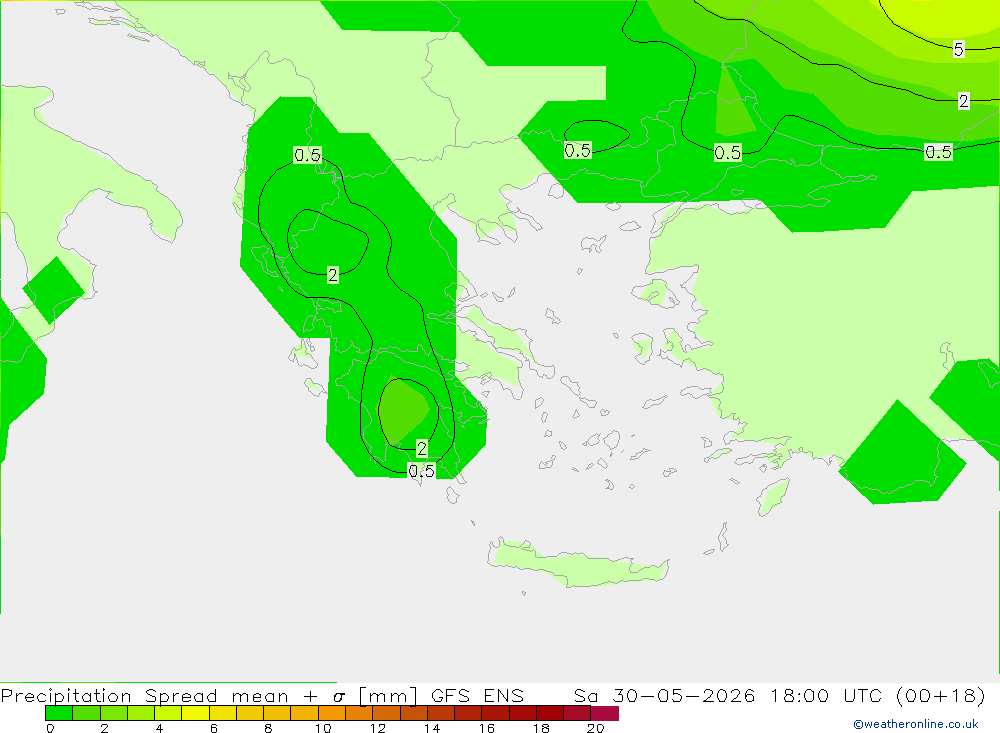Viewport: 1000px width, 733px height.
Task: Click the legend tick label 4
Action: [x=159, y=728]
